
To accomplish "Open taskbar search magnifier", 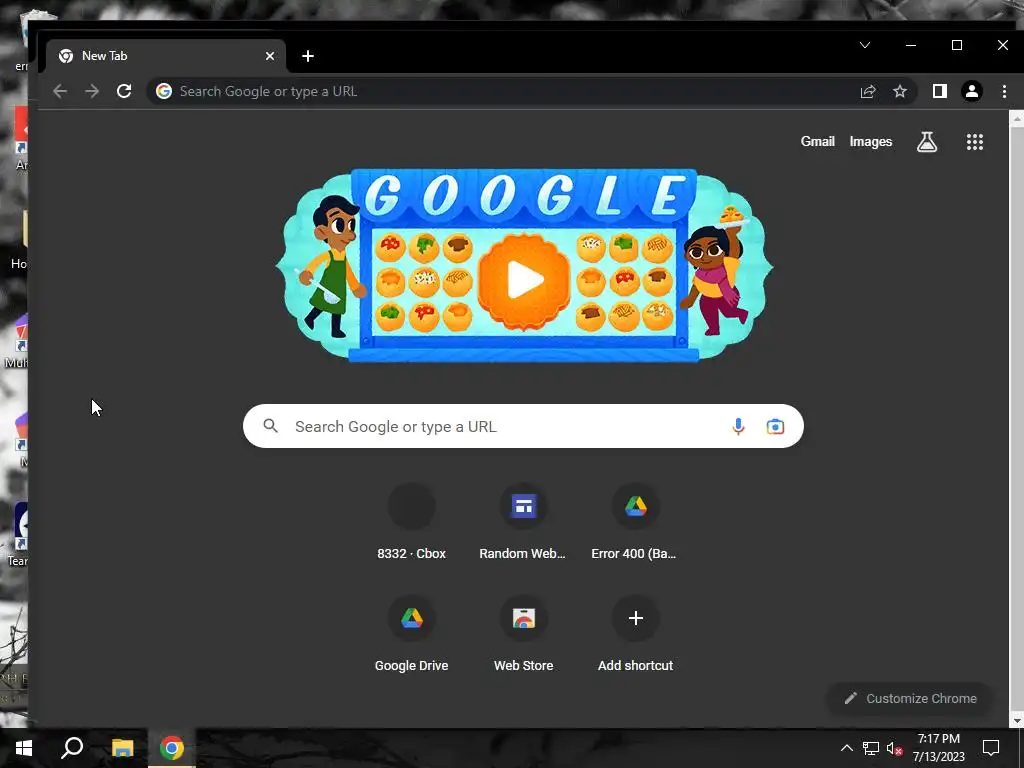I will pos(72,748).
